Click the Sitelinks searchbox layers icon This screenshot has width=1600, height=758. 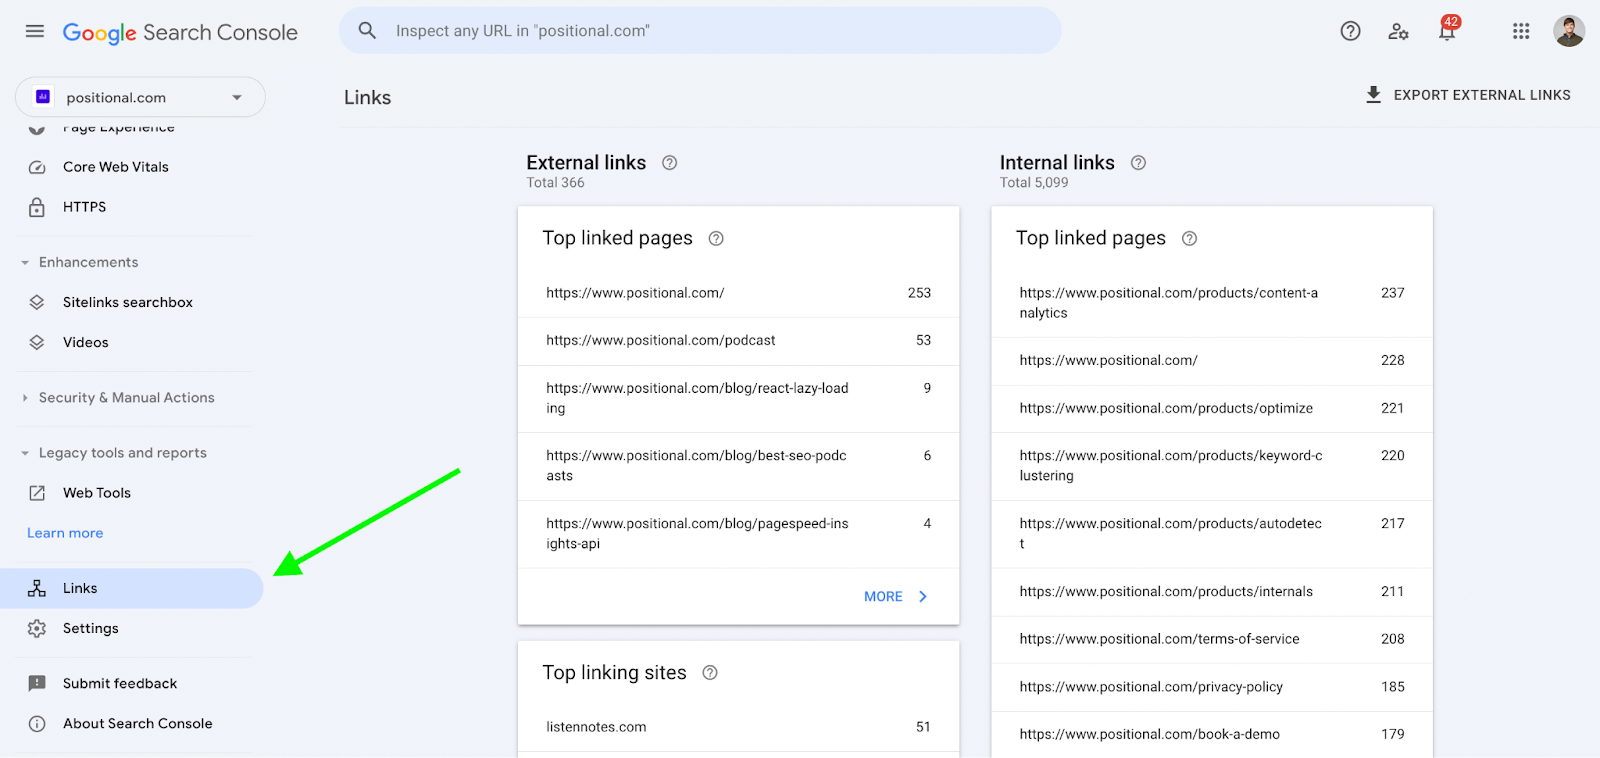37,302
